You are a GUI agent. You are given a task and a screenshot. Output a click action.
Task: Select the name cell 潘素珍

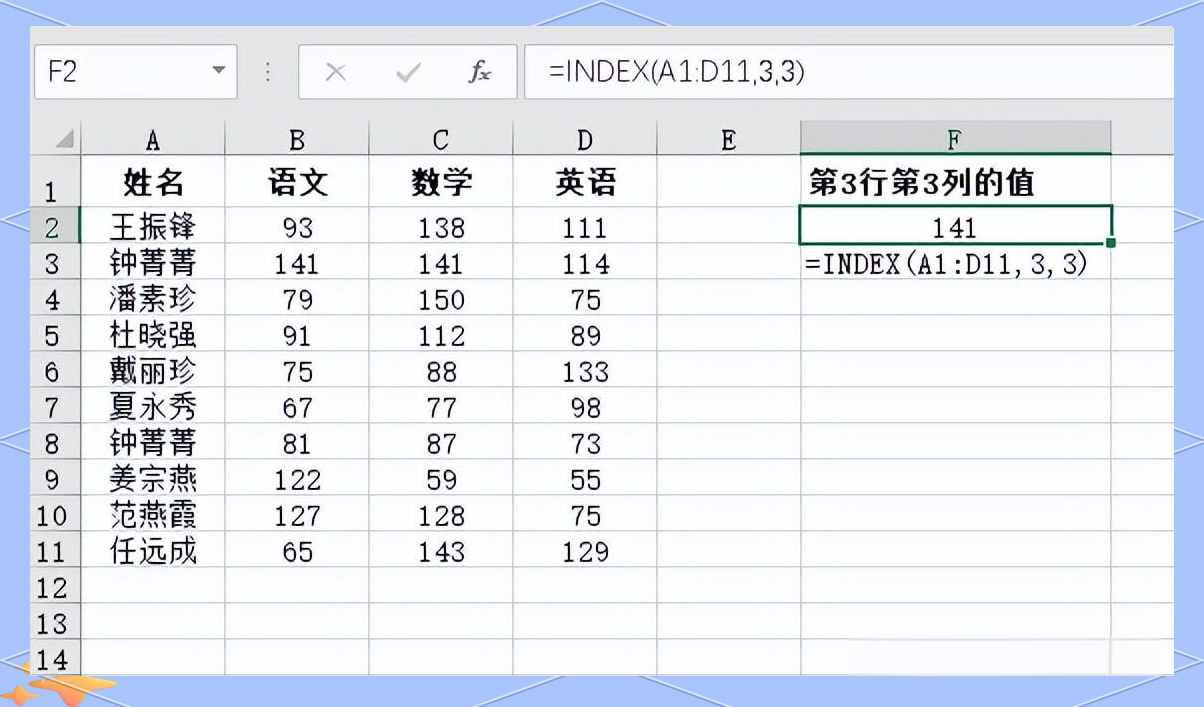point(153,299)
